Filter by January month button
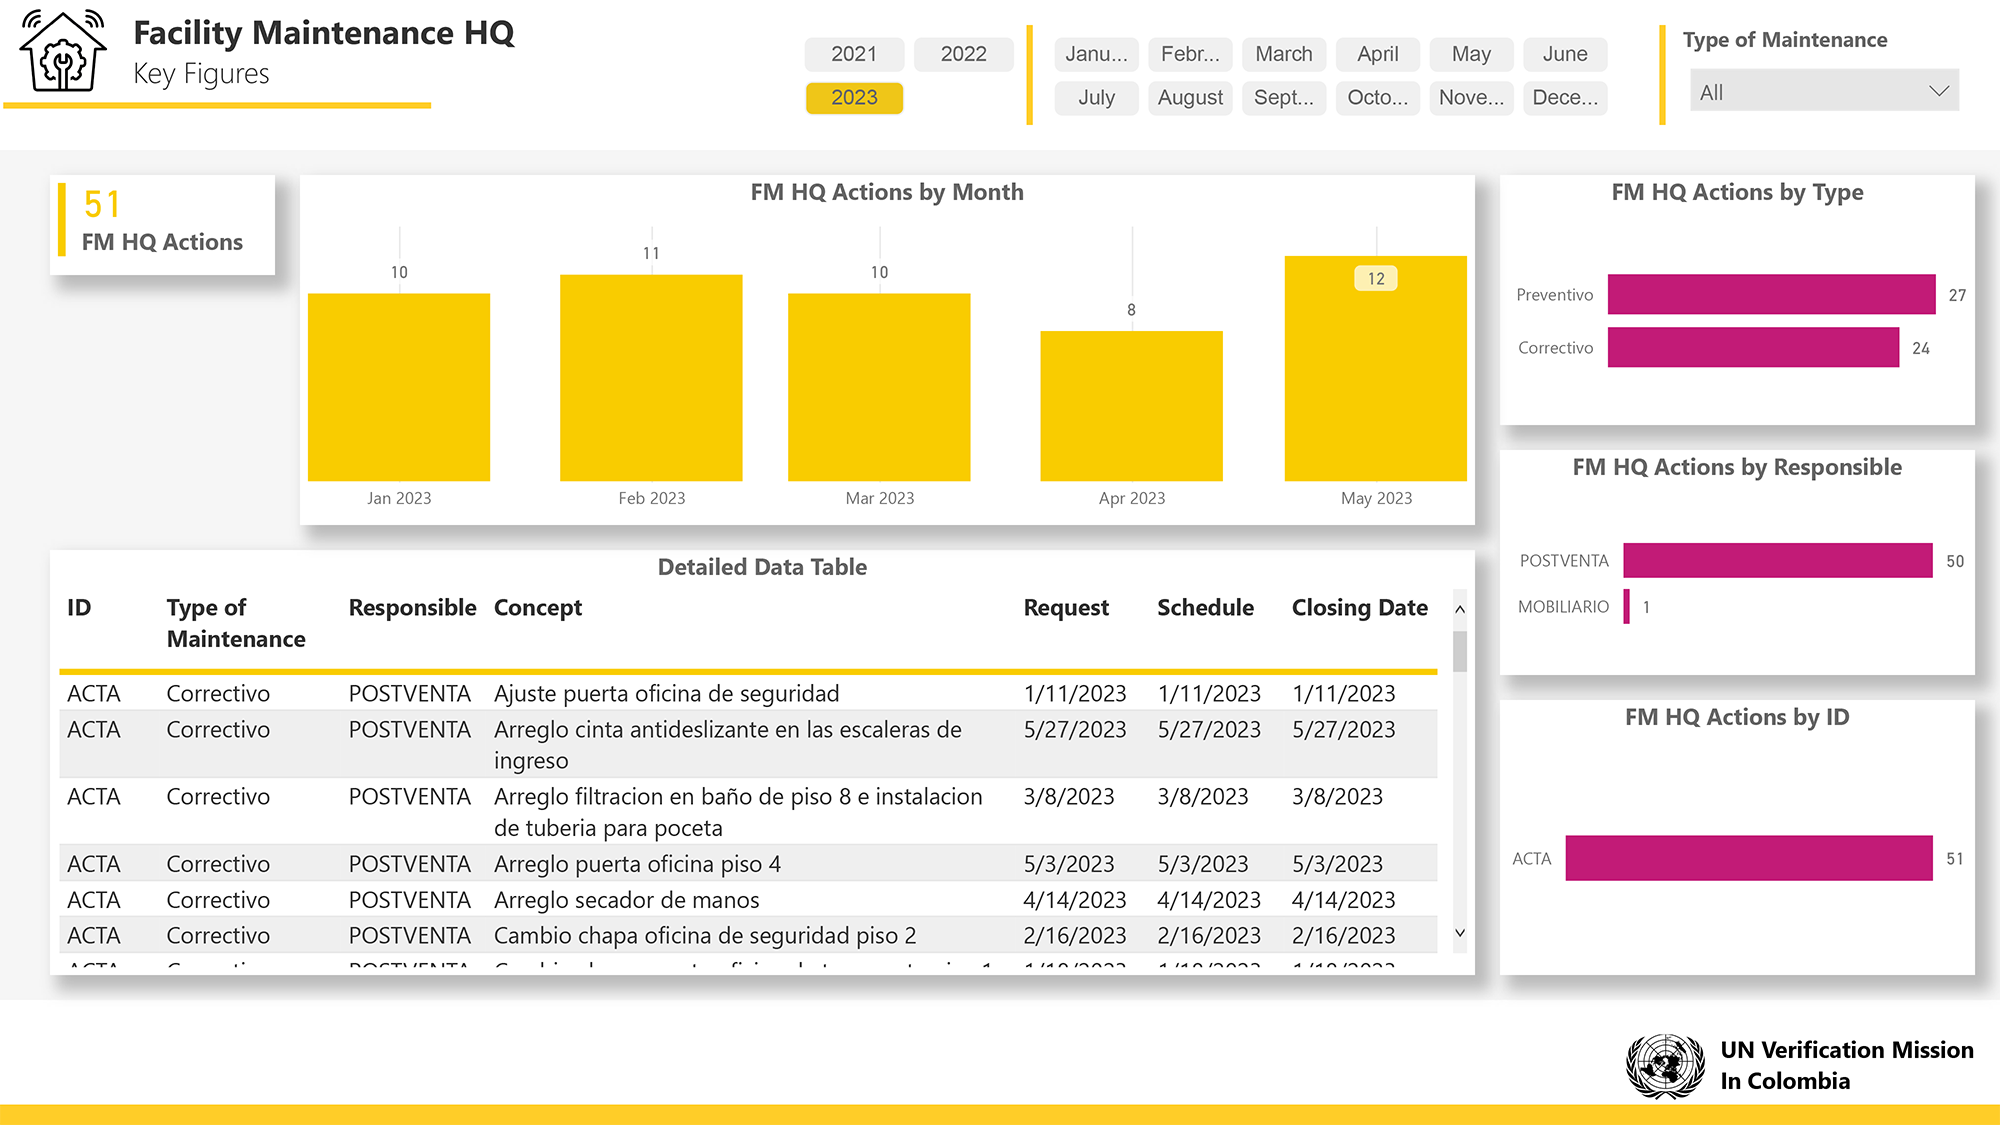Viewport: 2000px width, 1125px height. pyautogui.click(x=1096, y=54)
